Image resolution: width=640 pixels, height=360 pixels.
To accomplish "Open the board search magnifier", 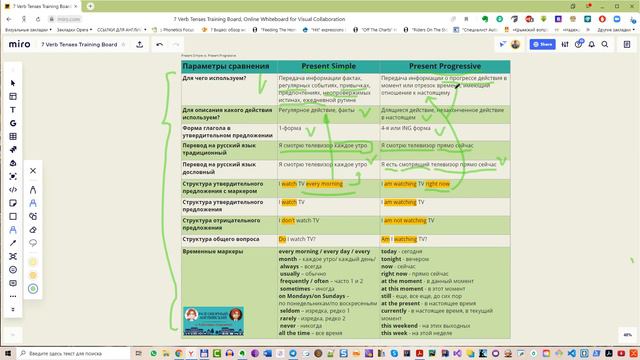I will 605,44.
